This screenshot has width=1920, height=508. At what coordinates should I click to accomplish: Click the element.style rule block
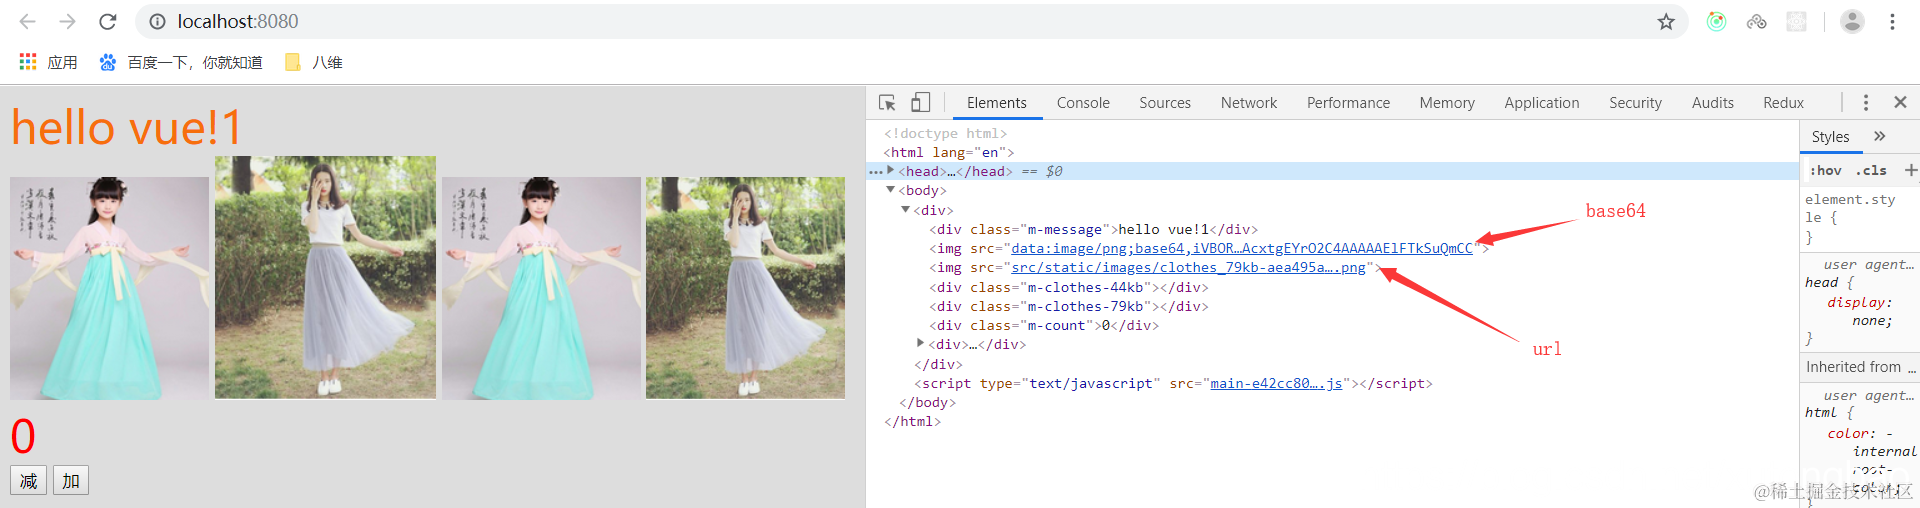pos(1860,218)
